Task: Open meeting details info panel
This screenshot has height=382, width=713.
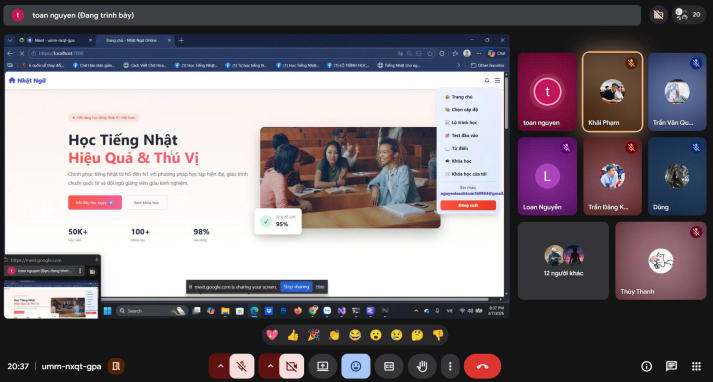Action: click(647, 366)
